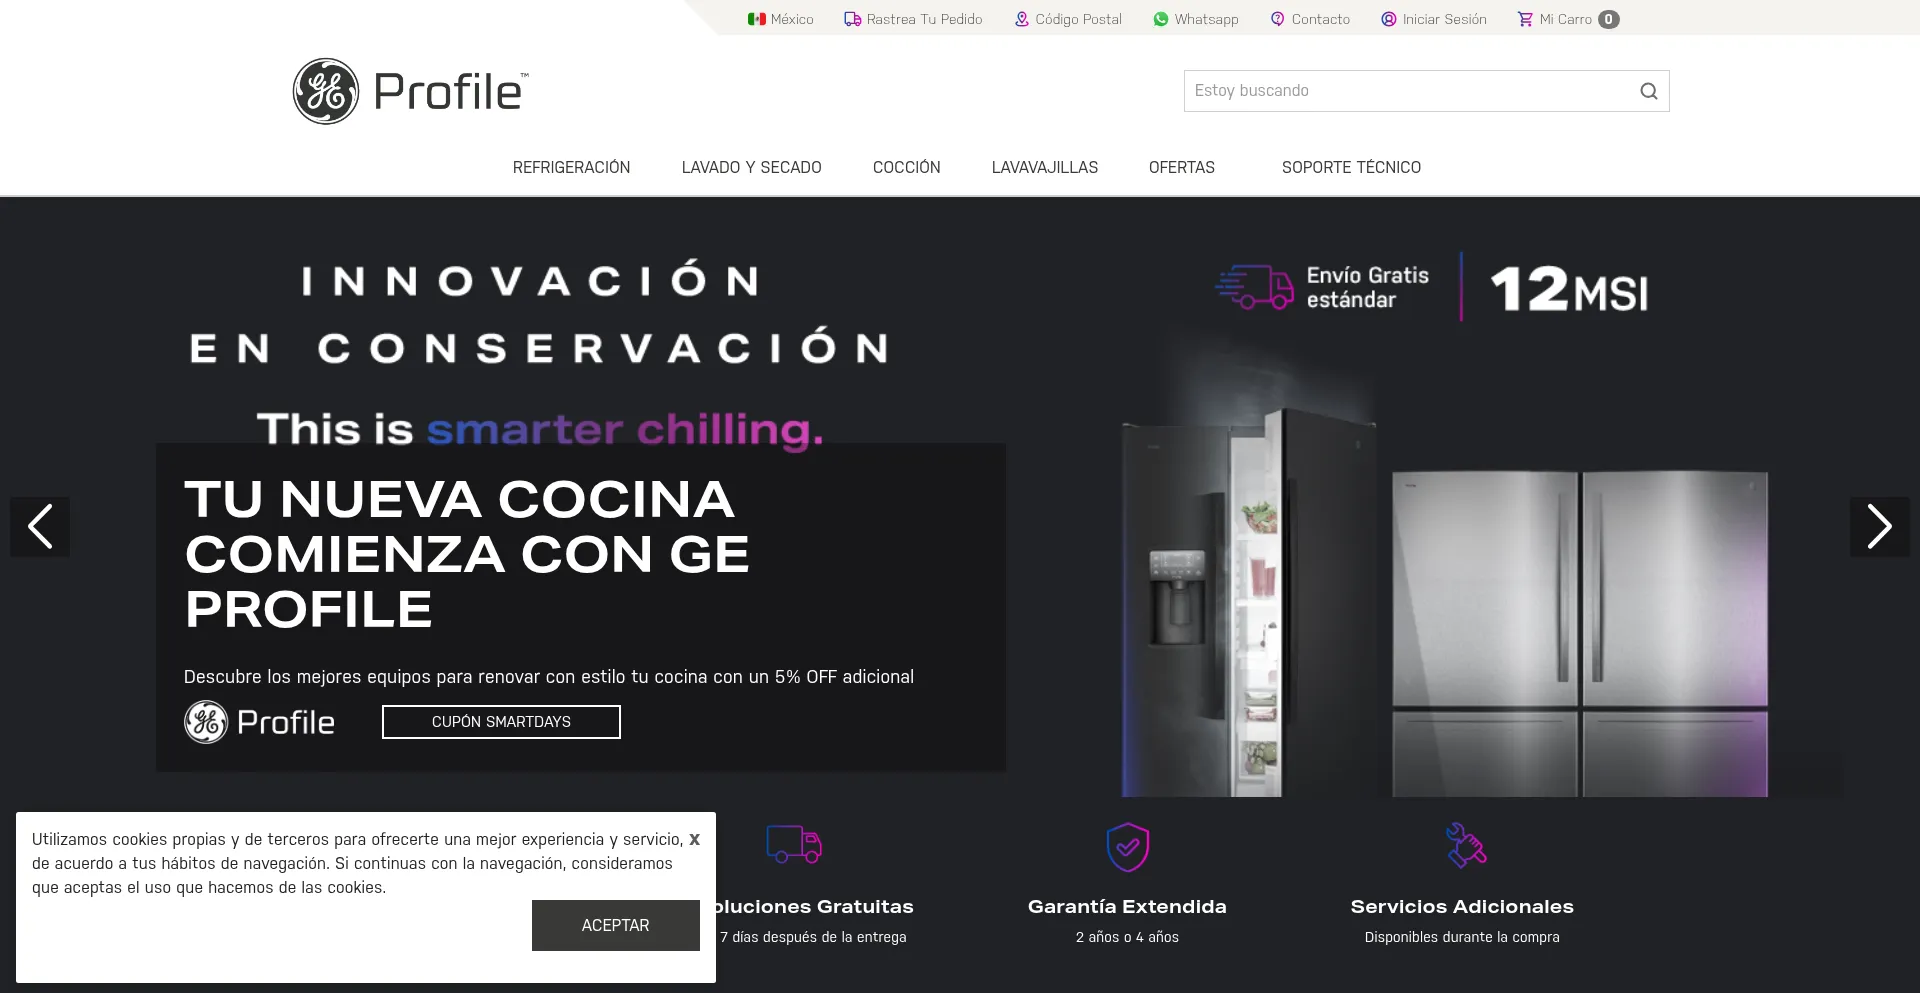
Task: Click the Contacto chat icon
Action: [1277, 19]
